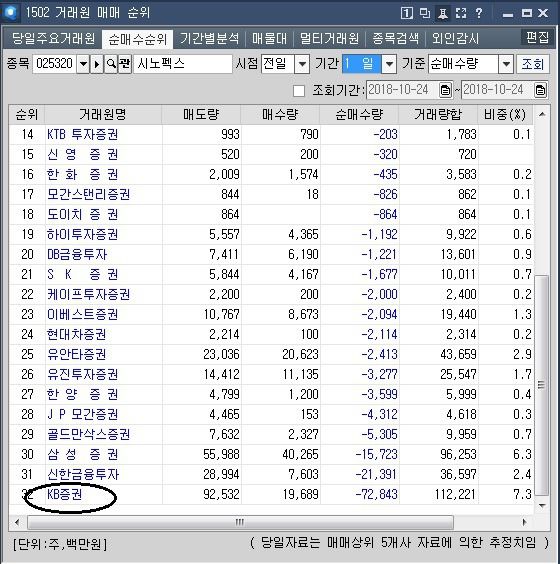
Task: Select the 이베스트증권 broker name
Action: tap(82, 314)
